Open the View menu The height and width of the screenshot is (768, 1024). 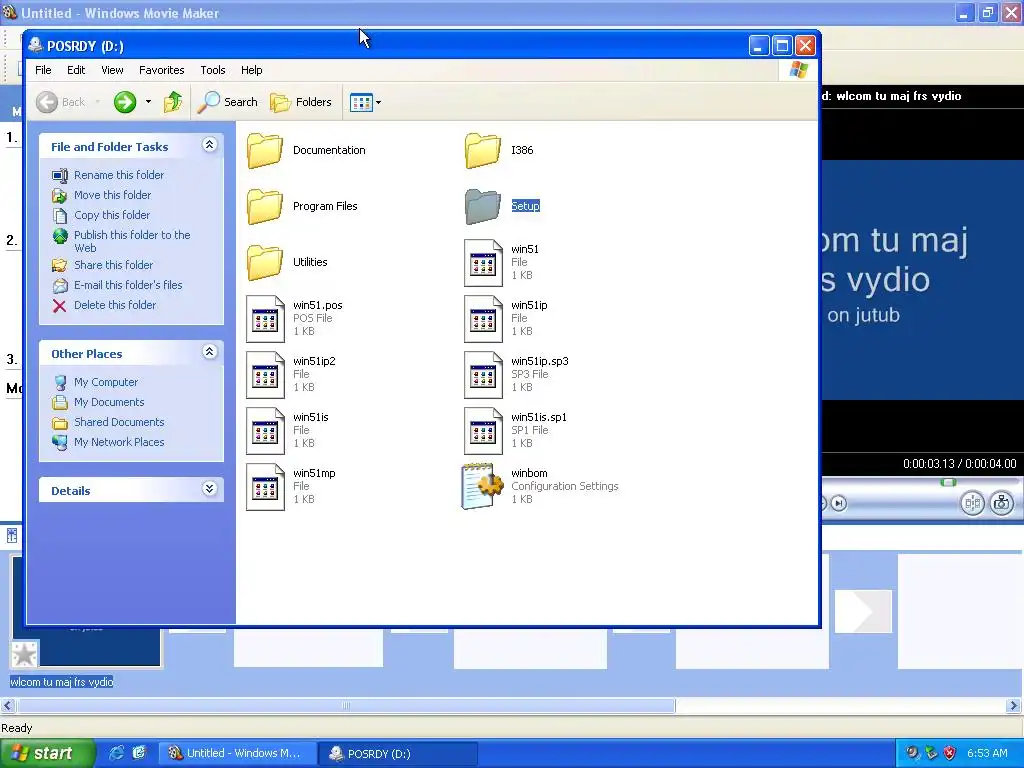click(112, 70)
